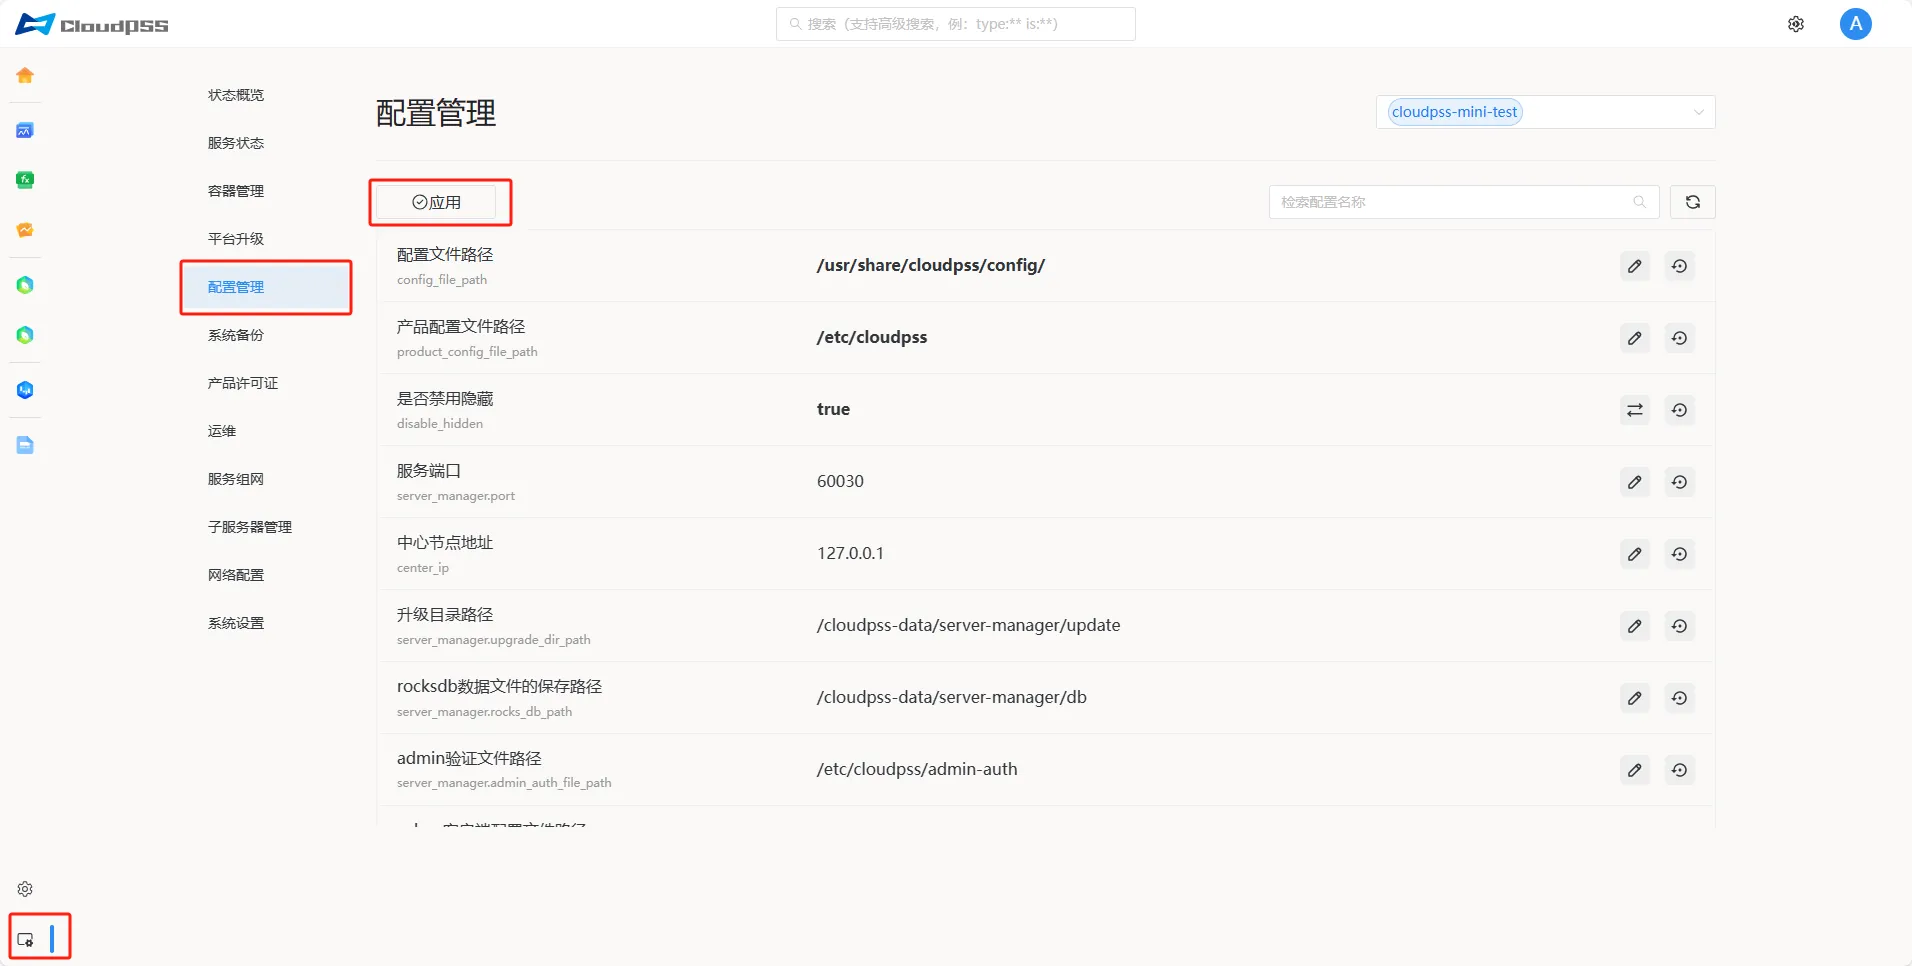Click the true value for 是否禁用隐藏
Viewport: 1912px width, 966px height.
833,409
